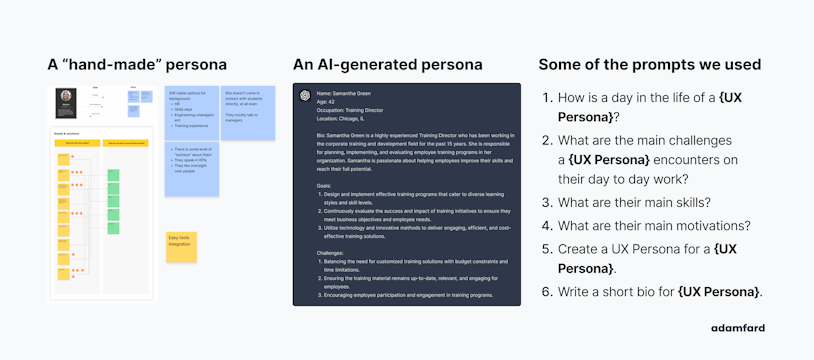This screenshot has height=360, width=814.
Task: Click the "Challenges:" heading in the AI persona
Action: pyautogui.click(x=329, y=253)
